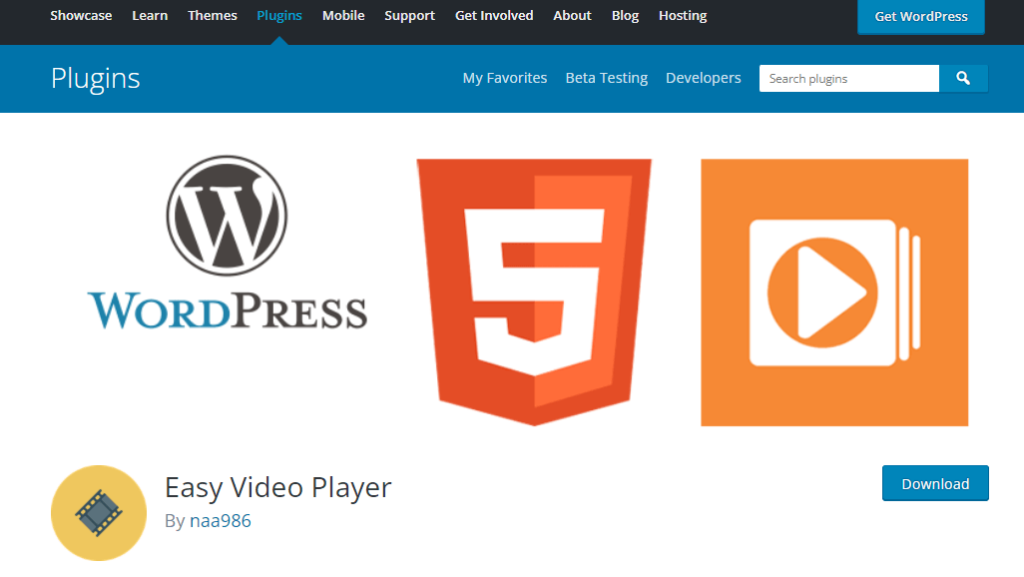
Task: Click the Easy Video Player film icon
Action: (99, 513)
